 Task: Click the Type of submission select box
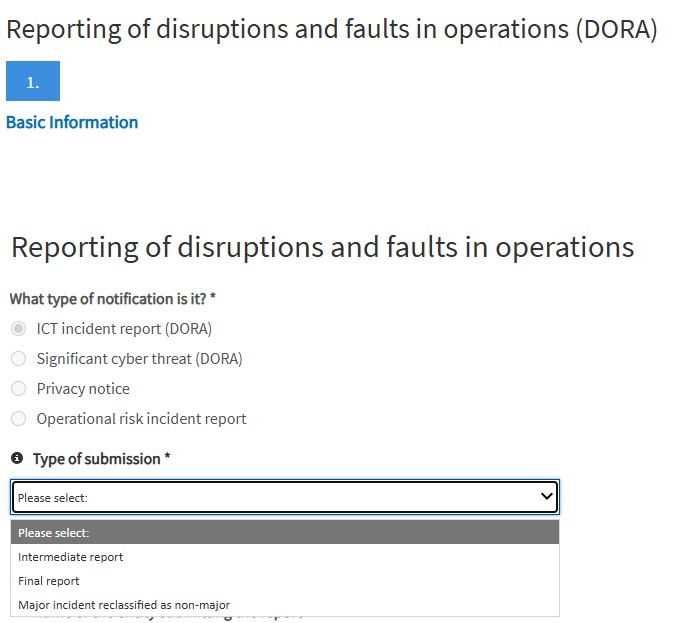pos(270,497)
